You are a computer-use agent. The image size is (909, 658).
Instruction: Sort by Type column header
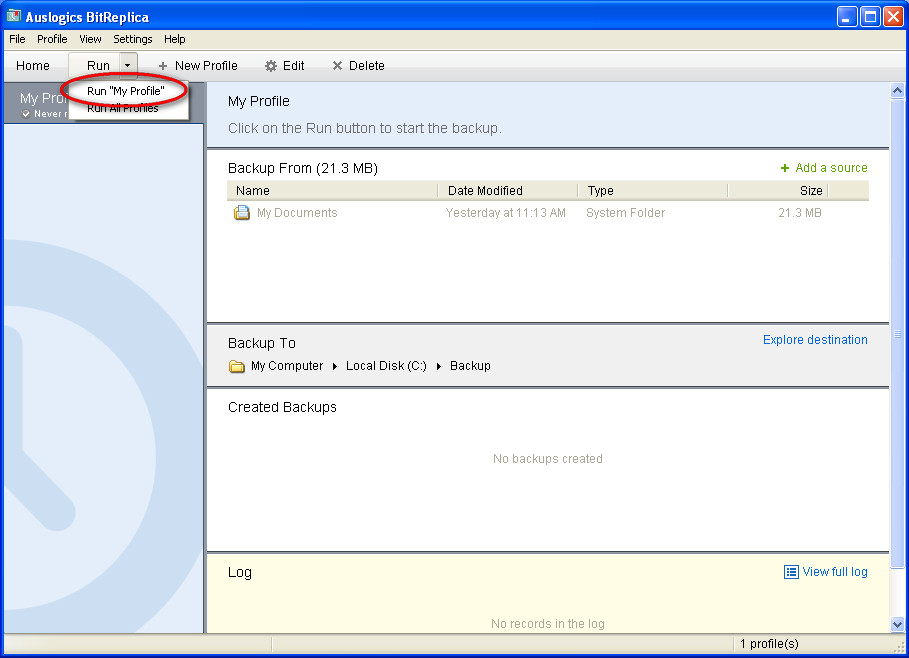tap(653, 191)
